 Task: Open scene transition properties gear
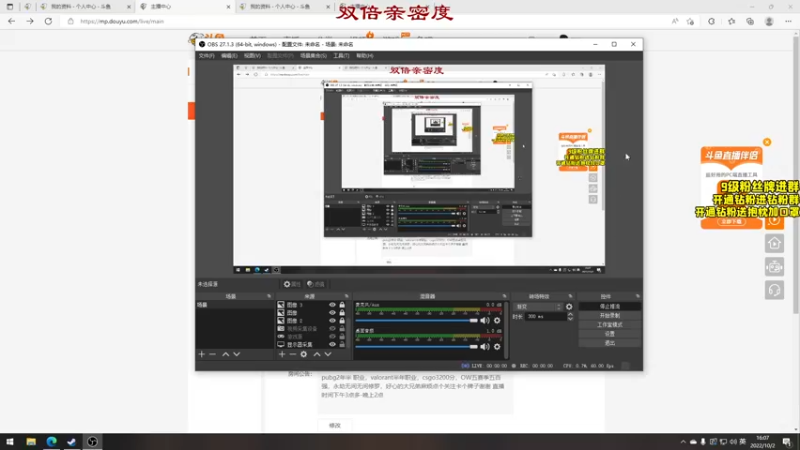click(569, 307)
